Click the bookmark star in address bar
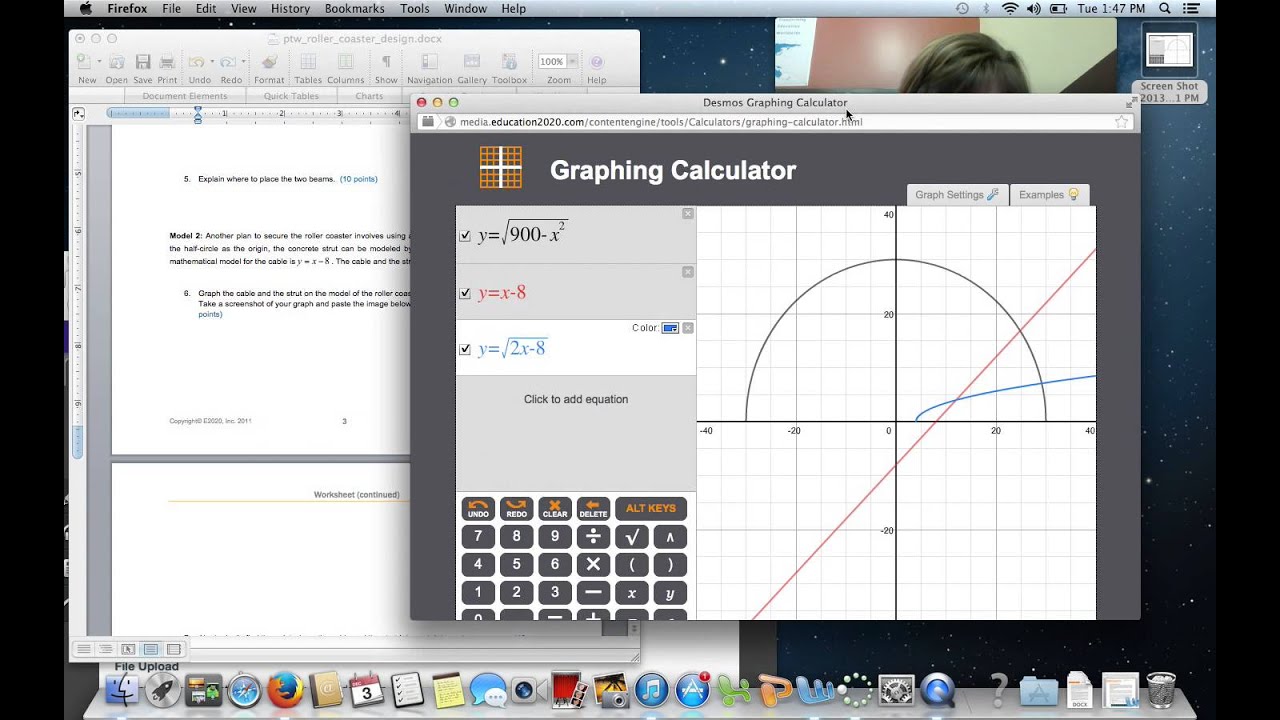This screenshot has width=1280, height=720. (1122, 122)
